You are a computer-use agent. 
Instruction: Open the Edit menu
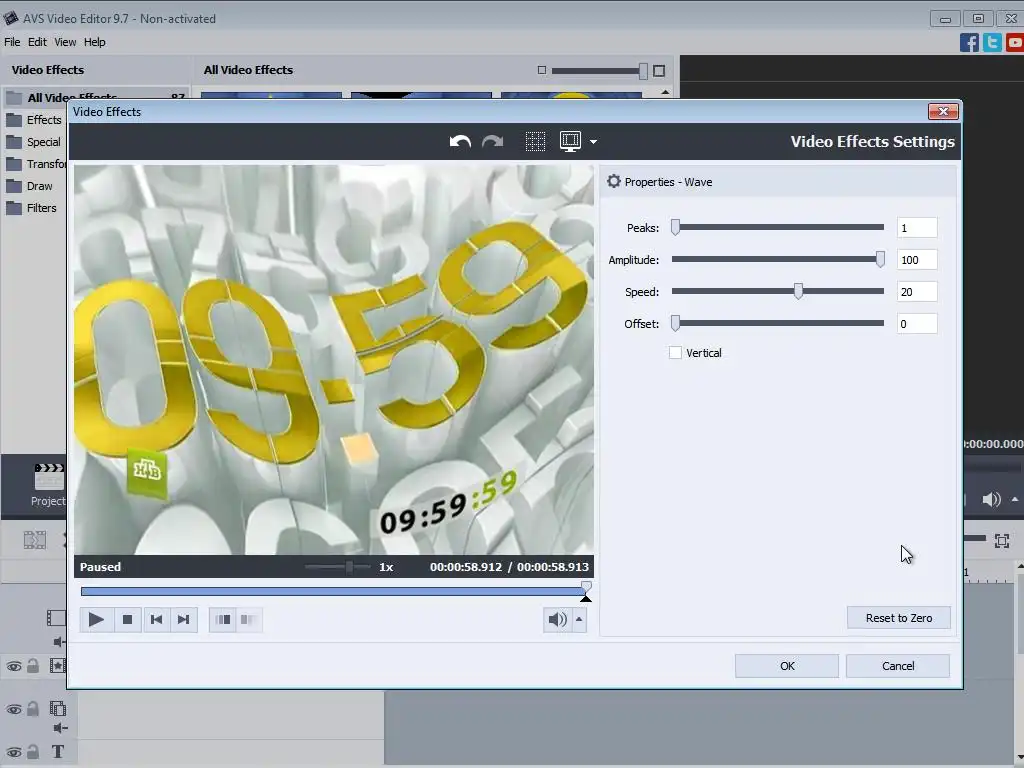[x=37, y=42]
